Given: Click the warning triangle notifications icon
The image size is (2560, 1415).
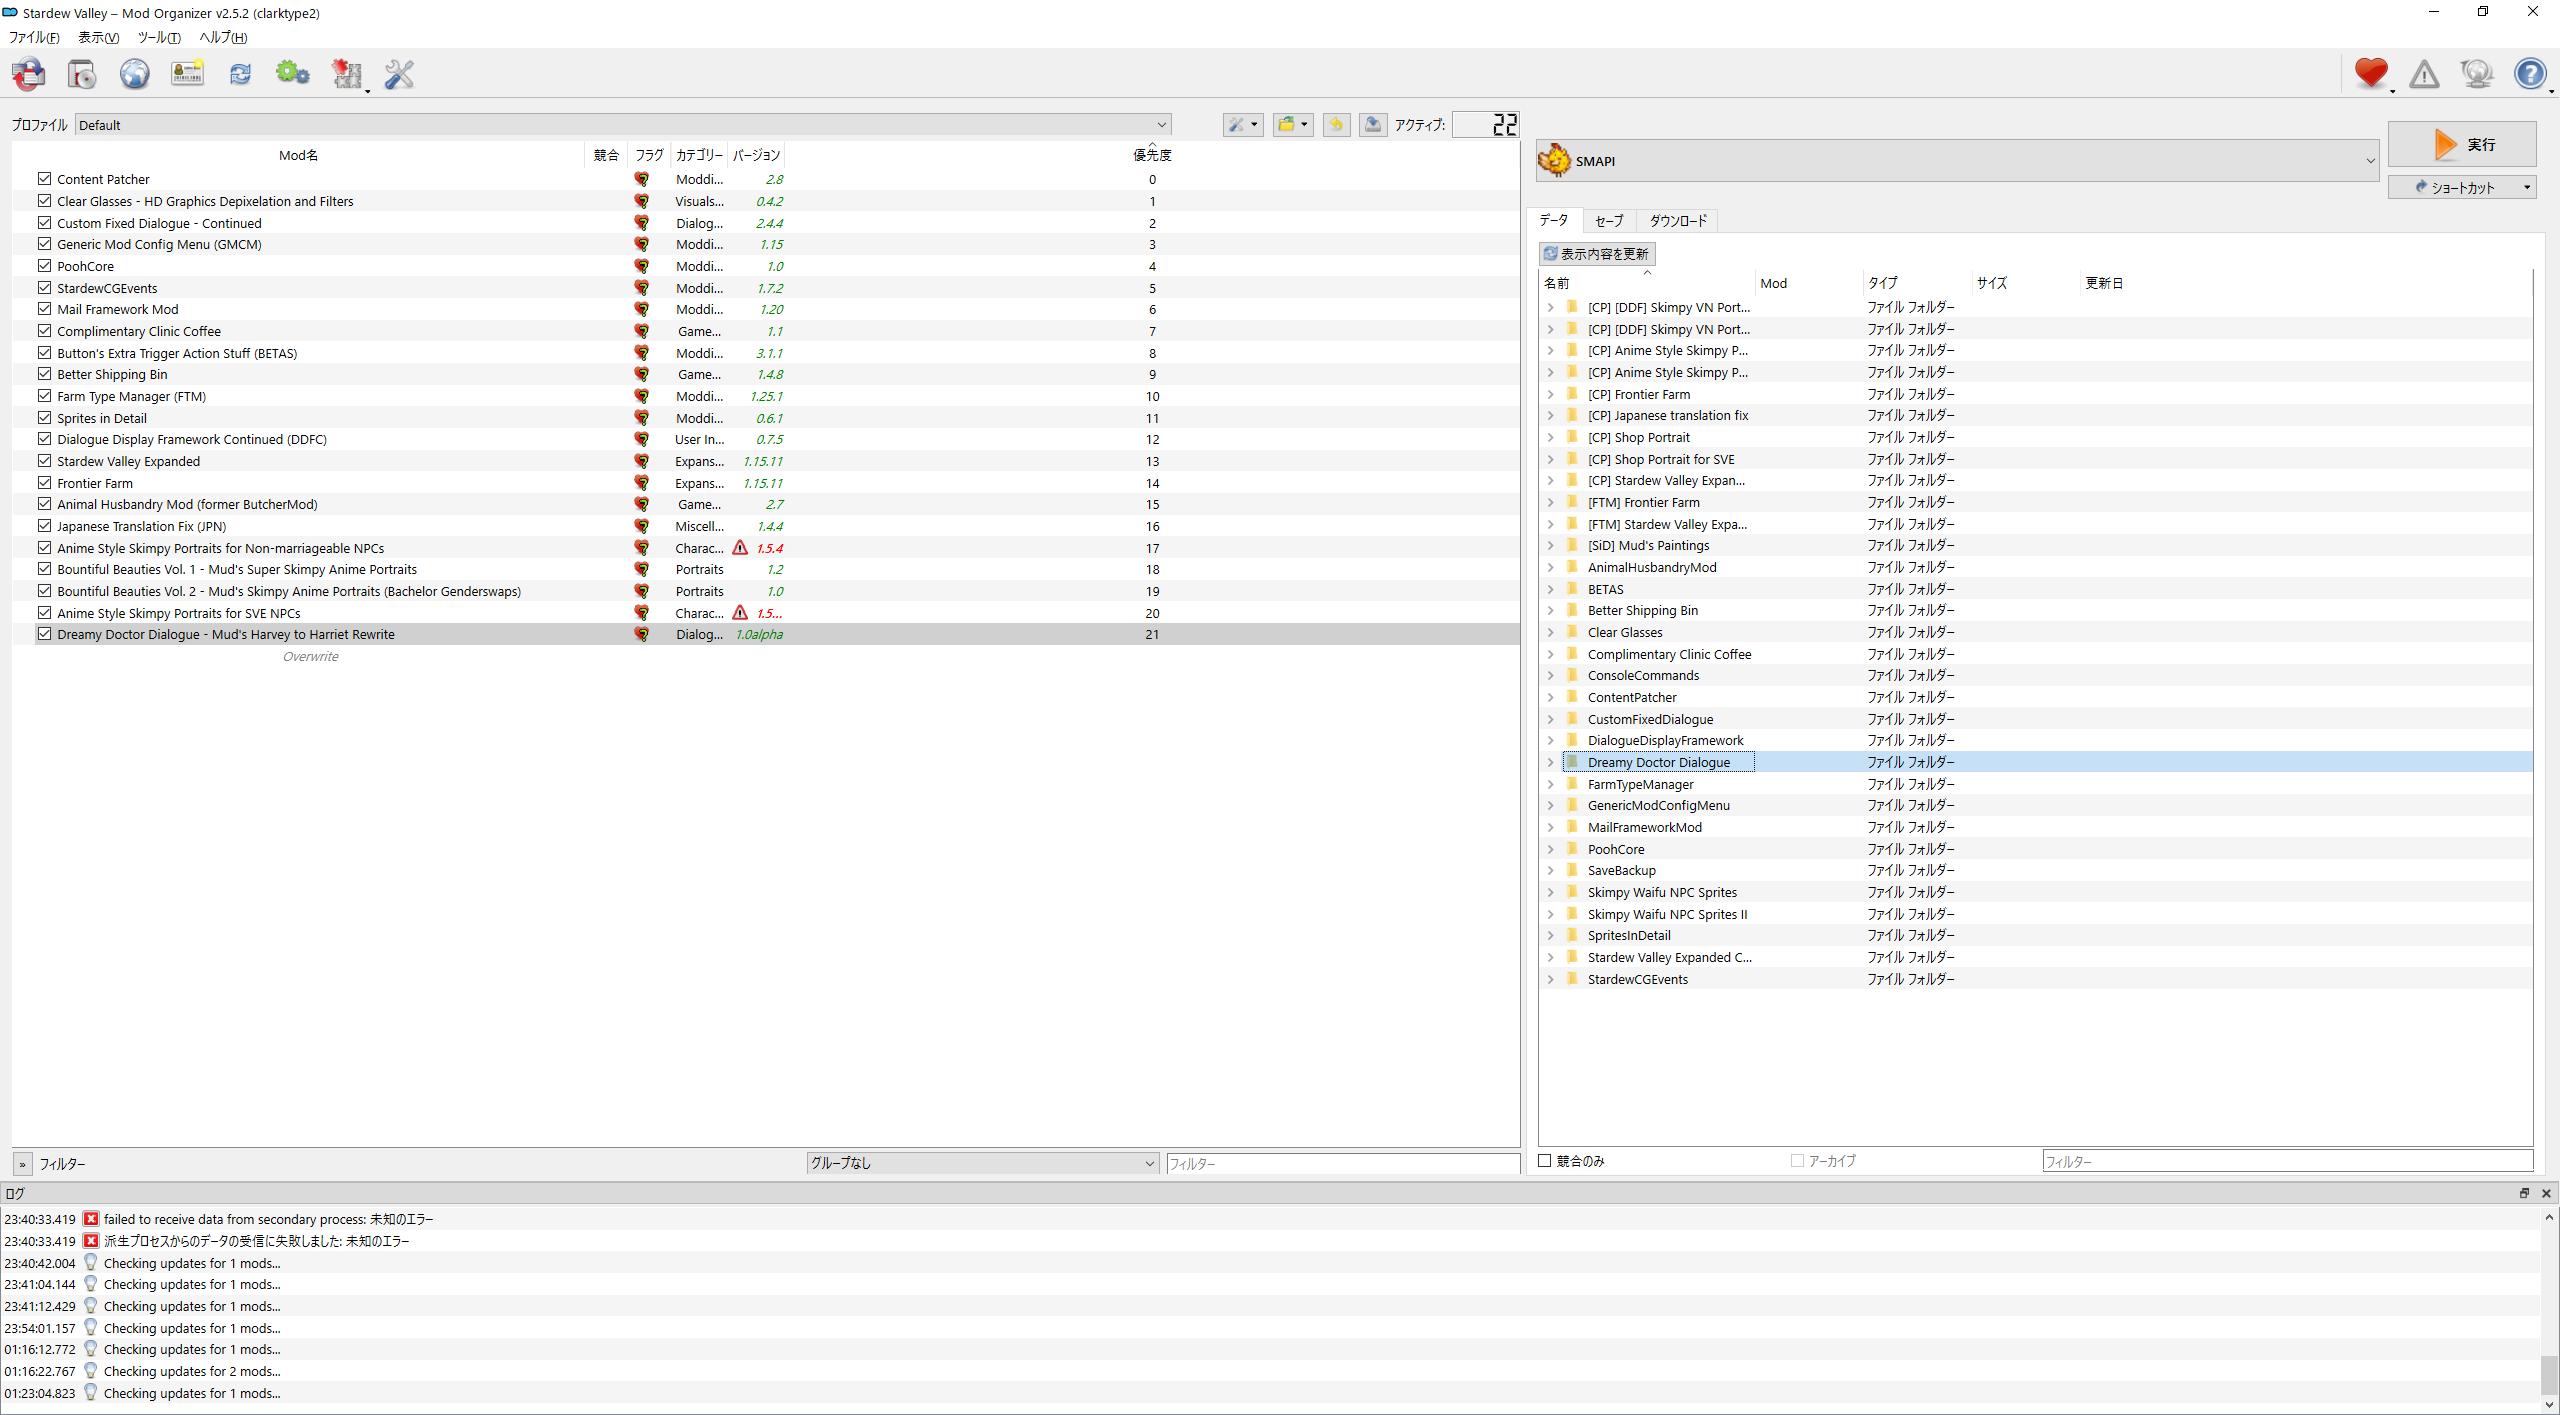Looking at the screenshot, I should 2424,74.
